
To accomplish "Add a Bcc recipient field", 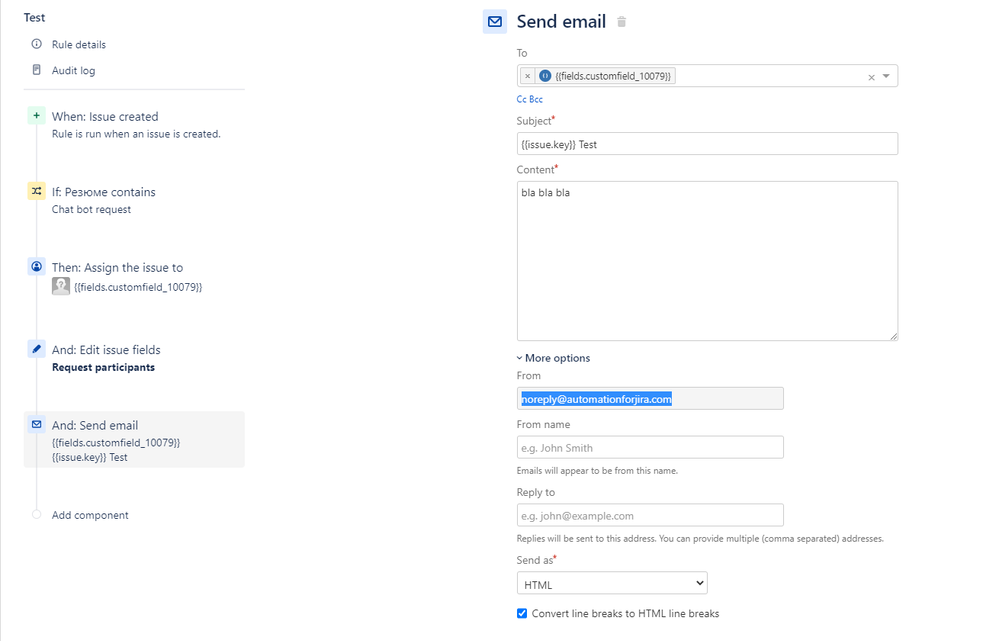I will click(x=536, y=99).
